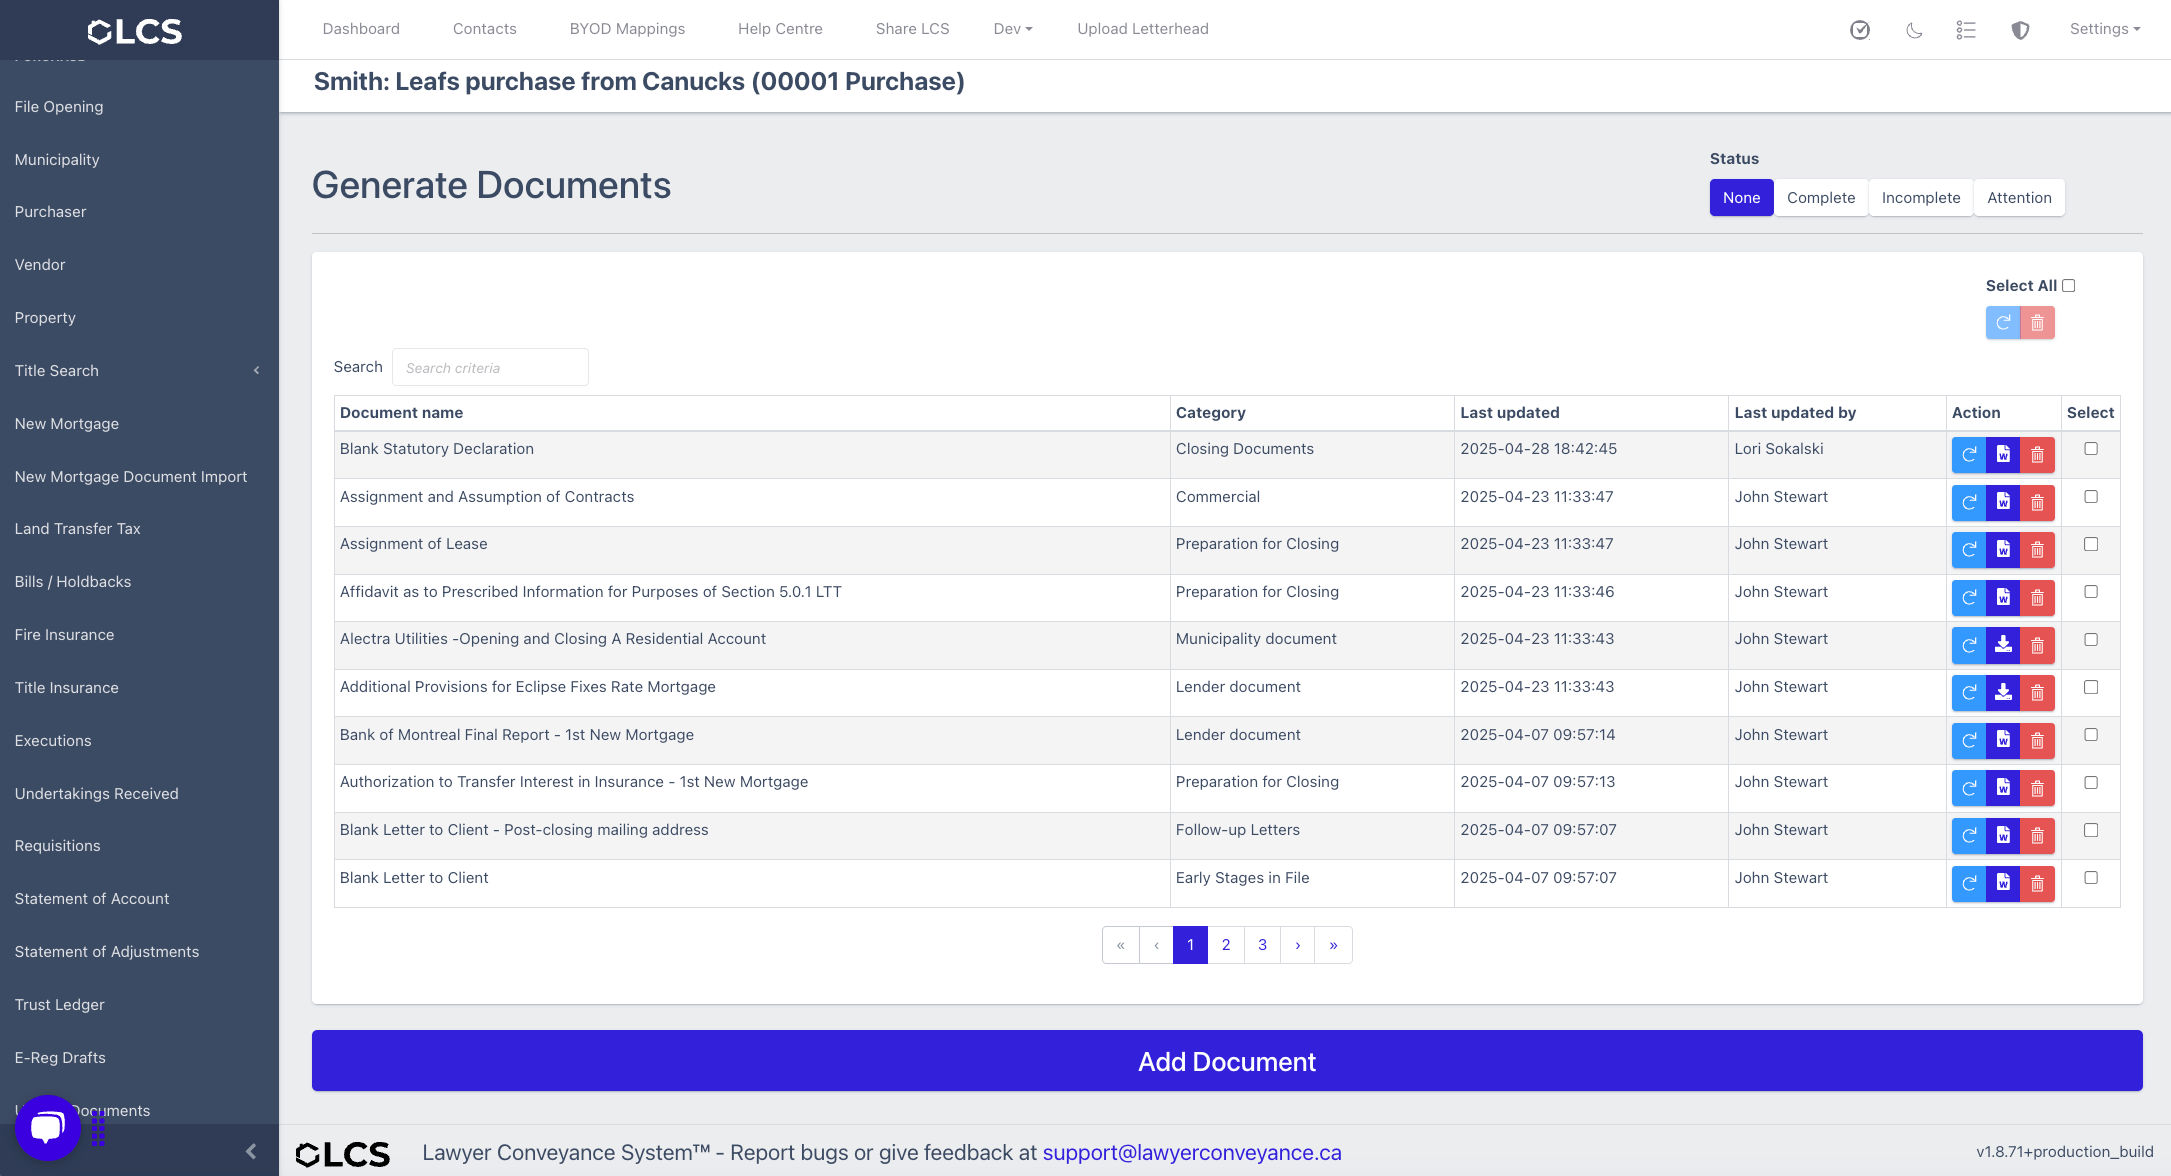Screen dimensions: 2171x1176
Task: Open the Help Centre
Action: (780, 29)
